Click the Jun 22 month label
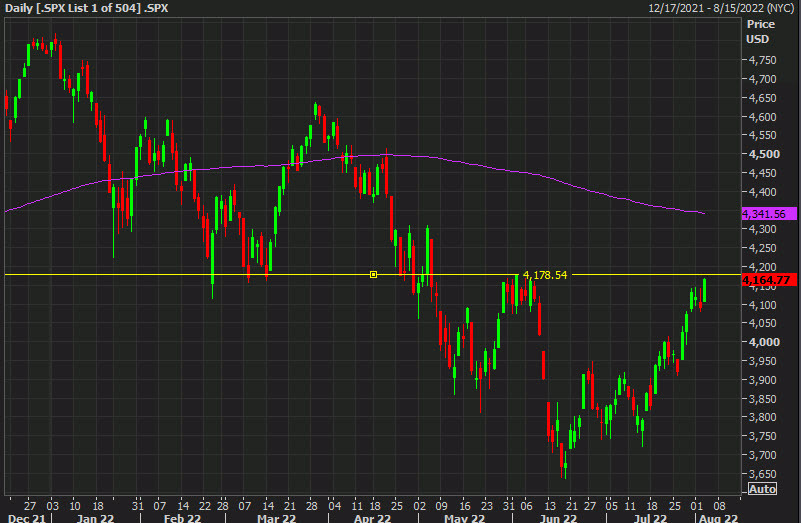The height and width of the screenshot is (523, 801). pos(558,518)
